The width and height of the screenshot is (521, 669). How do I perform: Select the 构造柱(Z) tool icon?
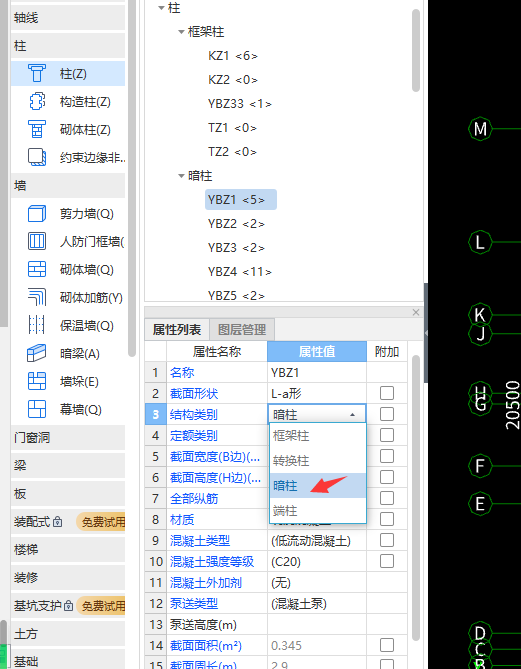37,102
